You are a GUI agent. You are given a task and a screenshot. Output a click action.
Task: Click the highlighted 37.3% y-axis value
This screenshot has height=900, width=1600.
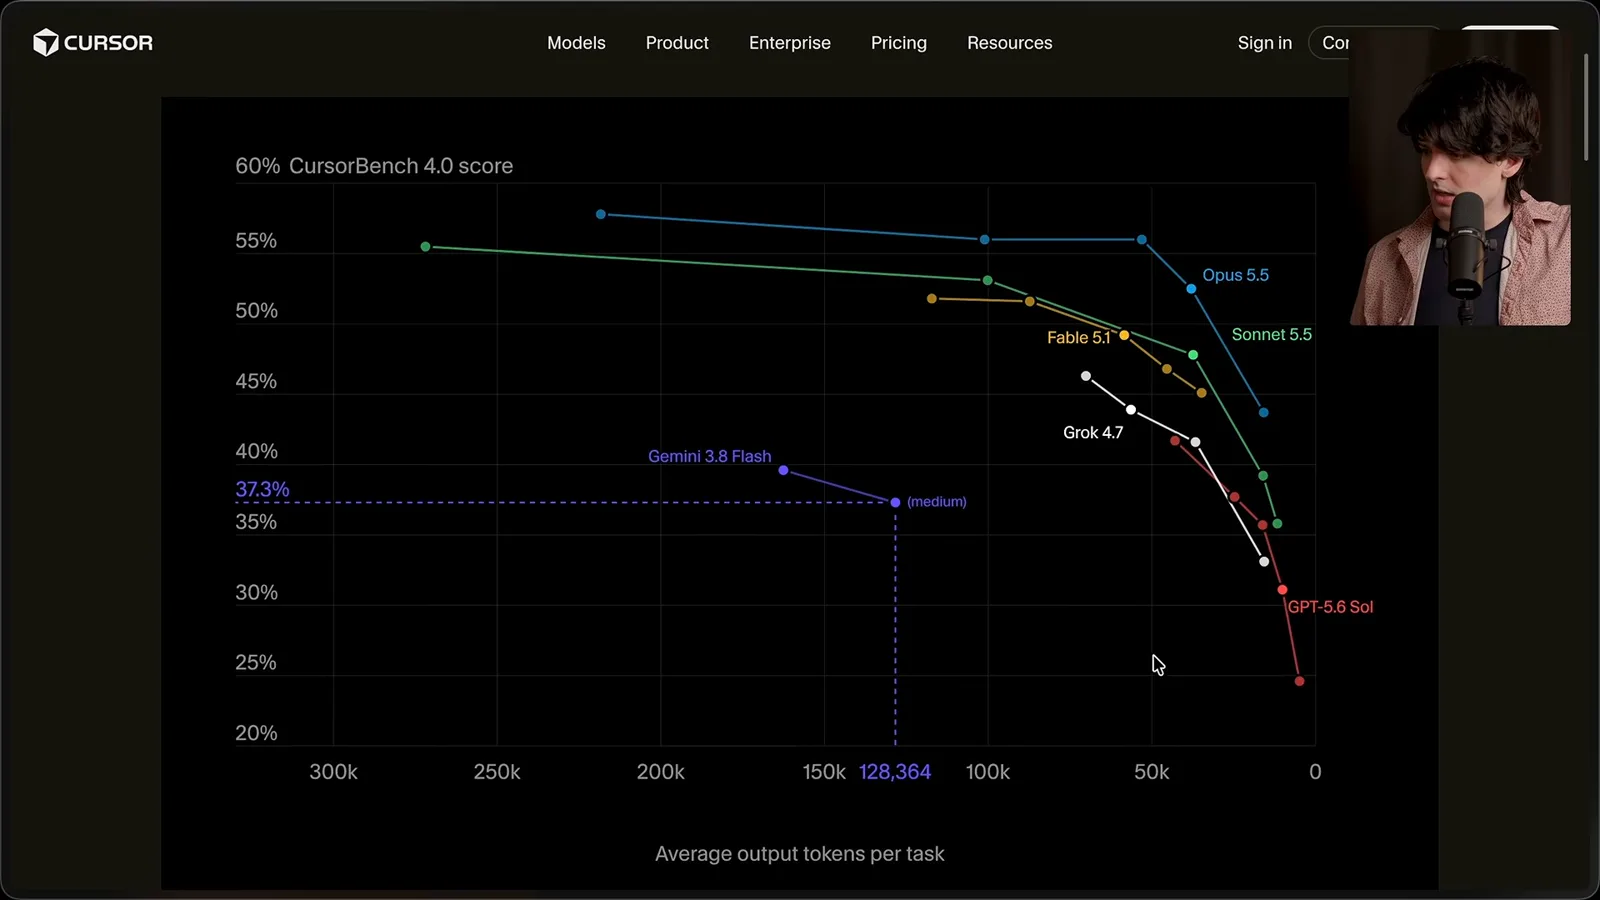262,489
